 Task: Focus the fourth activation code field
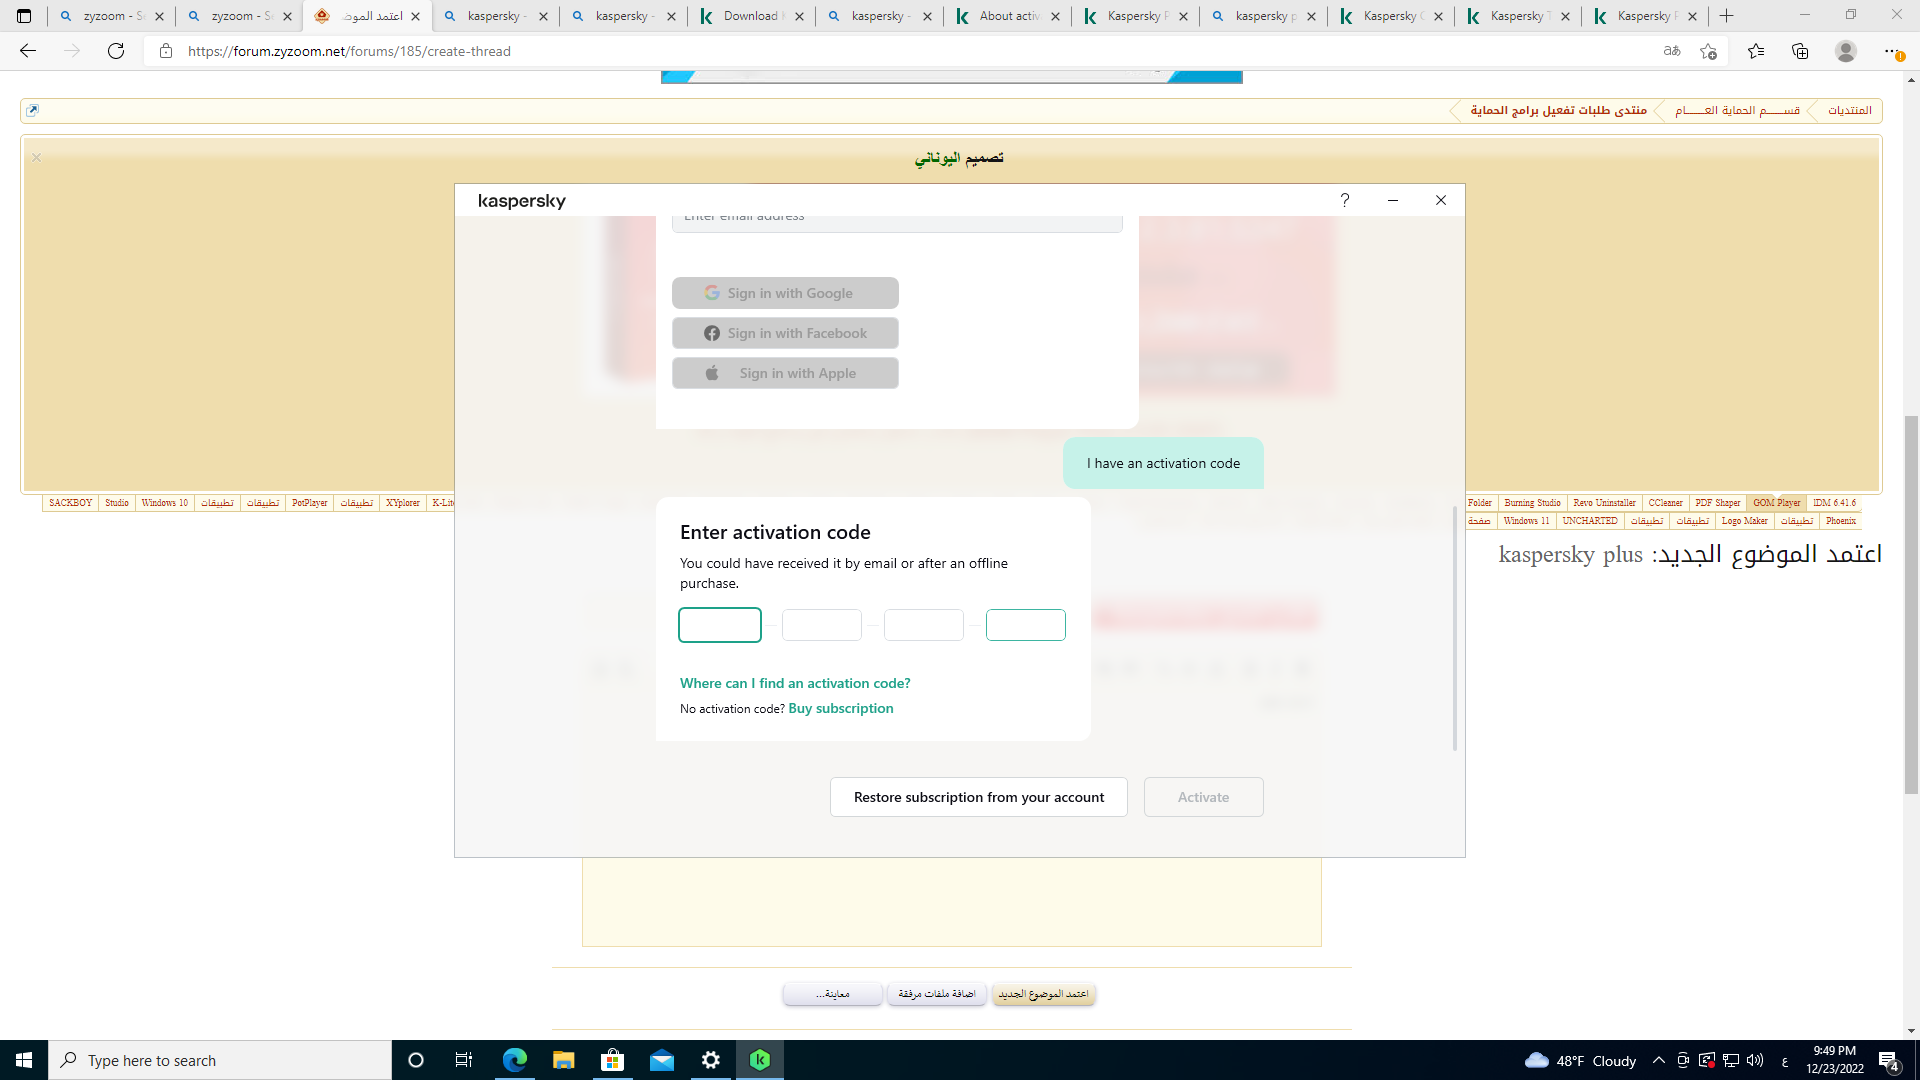(1026, 625)
